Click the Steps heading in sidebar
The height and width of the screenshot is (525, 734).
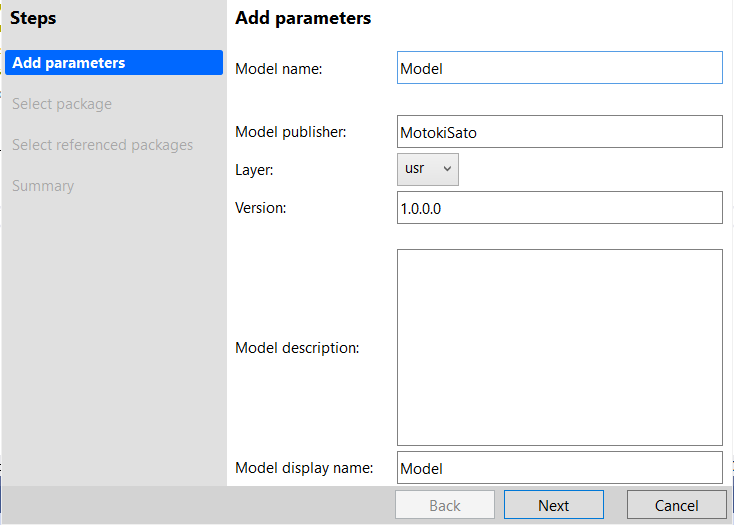pyautogui.click(x=33, y=18)
